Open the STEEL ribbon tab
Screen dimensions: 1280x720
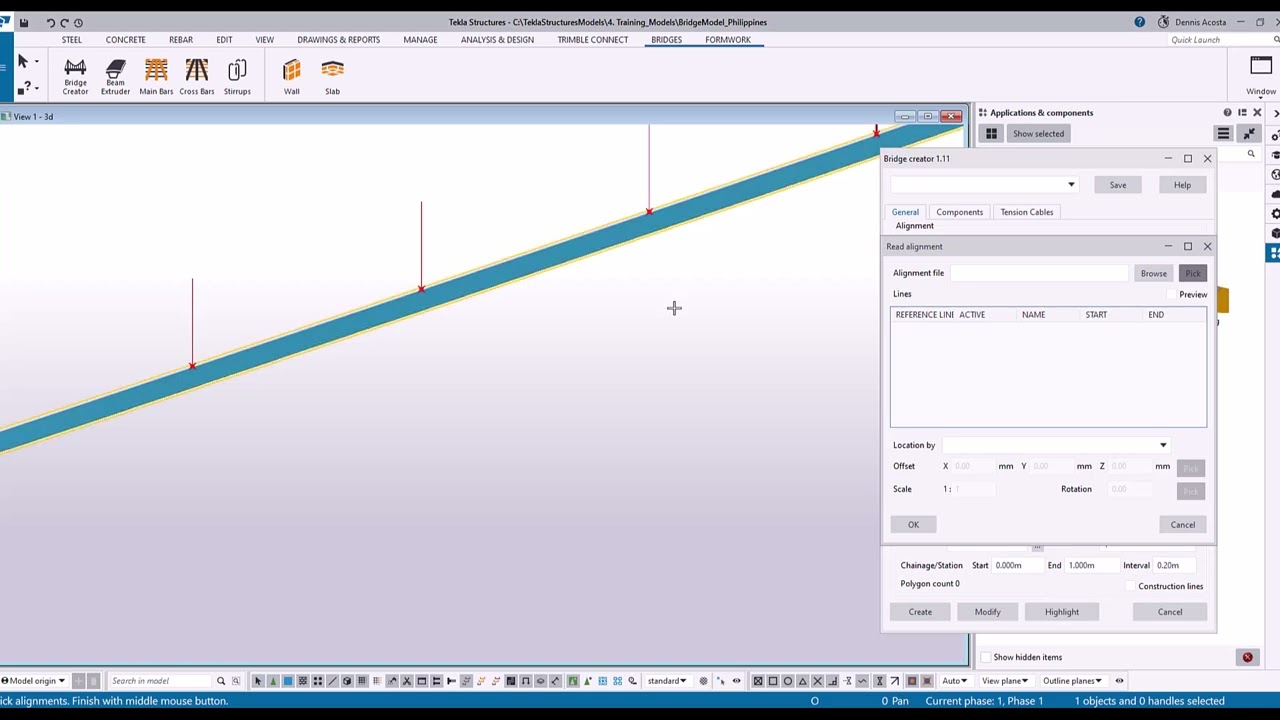pos(72,40)
